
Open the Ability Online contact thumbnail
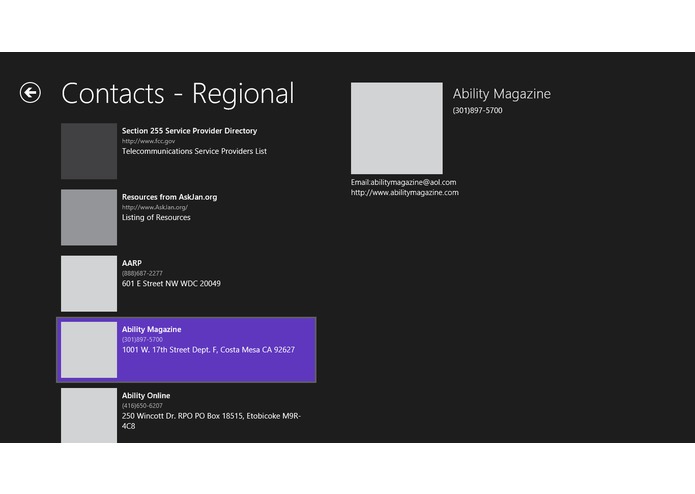click(x=89, y=415)
